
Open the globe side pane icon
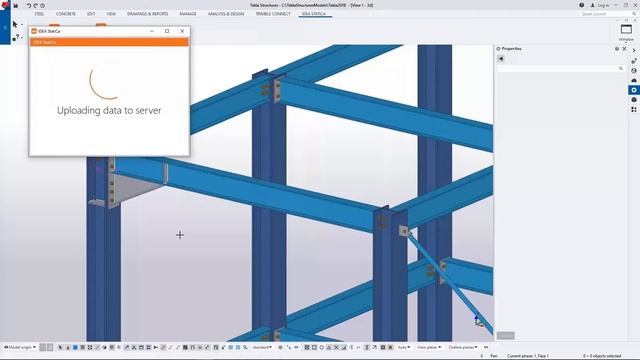[634, 71]
